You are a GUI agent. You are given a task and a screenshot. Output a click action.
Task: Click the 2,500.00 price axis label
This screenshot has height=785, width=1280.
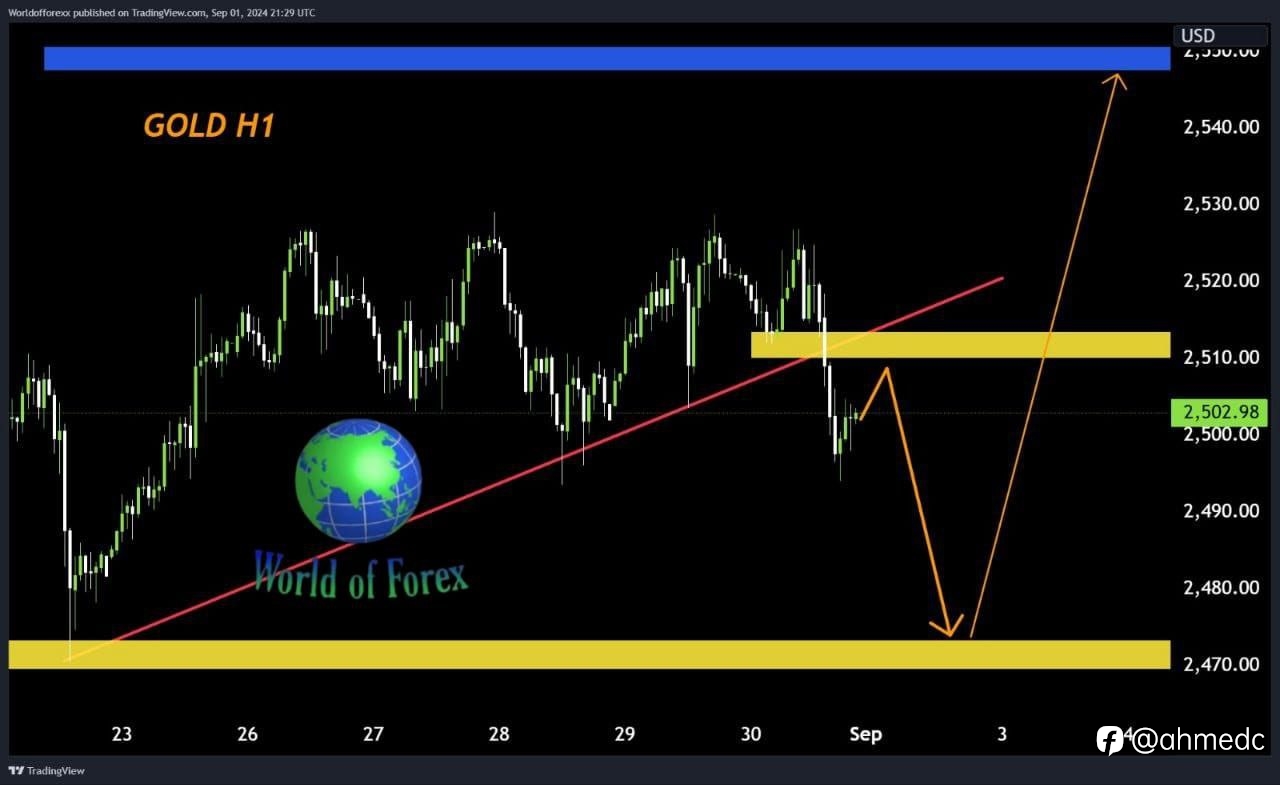[x=1220, y=434]
